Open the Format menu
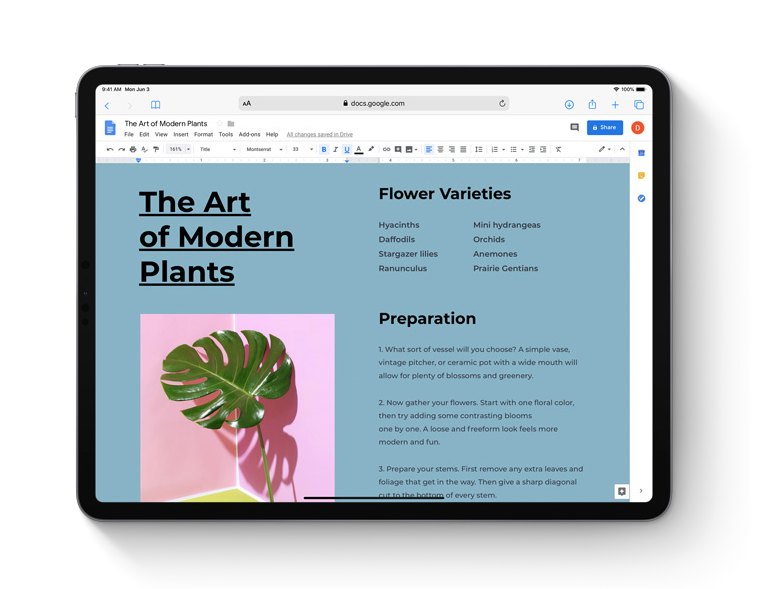The height and width of the screenshot is (589, 757). 203,135
